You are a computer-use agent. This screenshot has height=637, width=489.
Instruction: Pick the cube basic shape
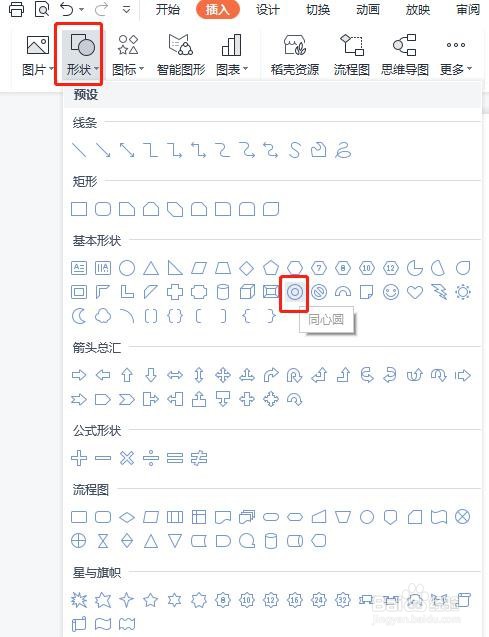(247, 292)
